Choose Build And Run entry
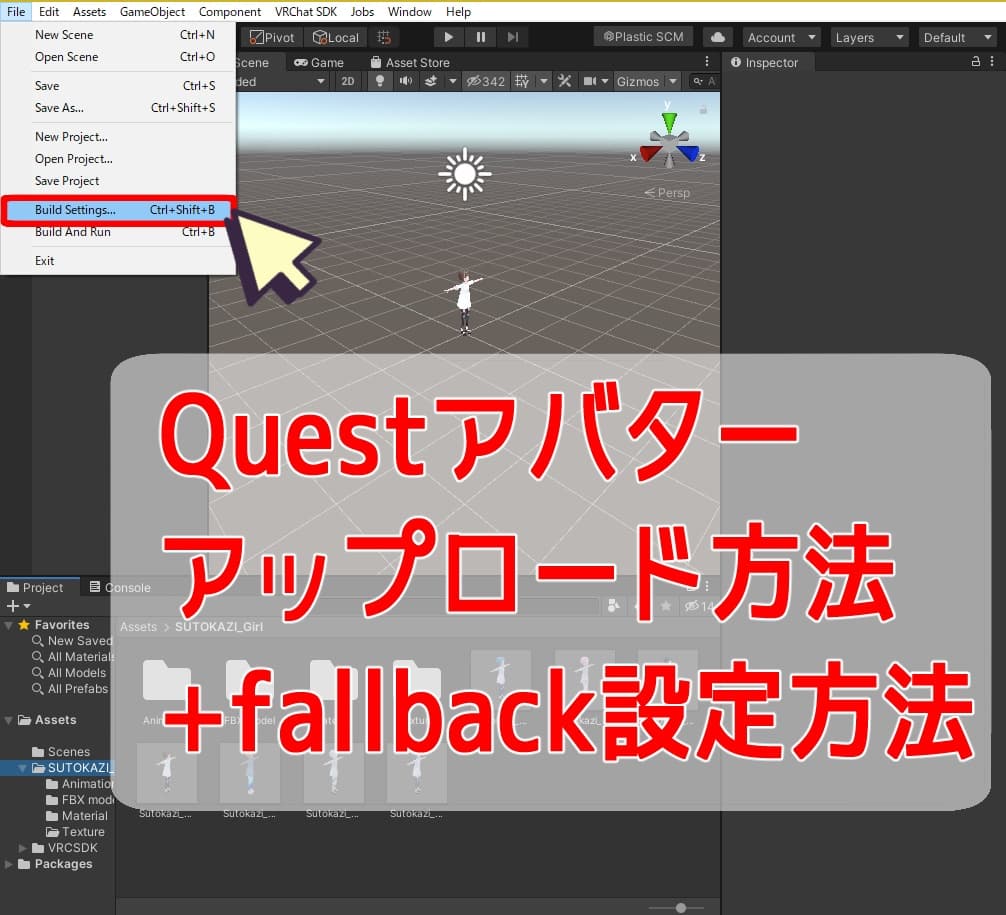The height and width of the screenshot is (915, 1006). pyautogui.click(x=118, y=232)
